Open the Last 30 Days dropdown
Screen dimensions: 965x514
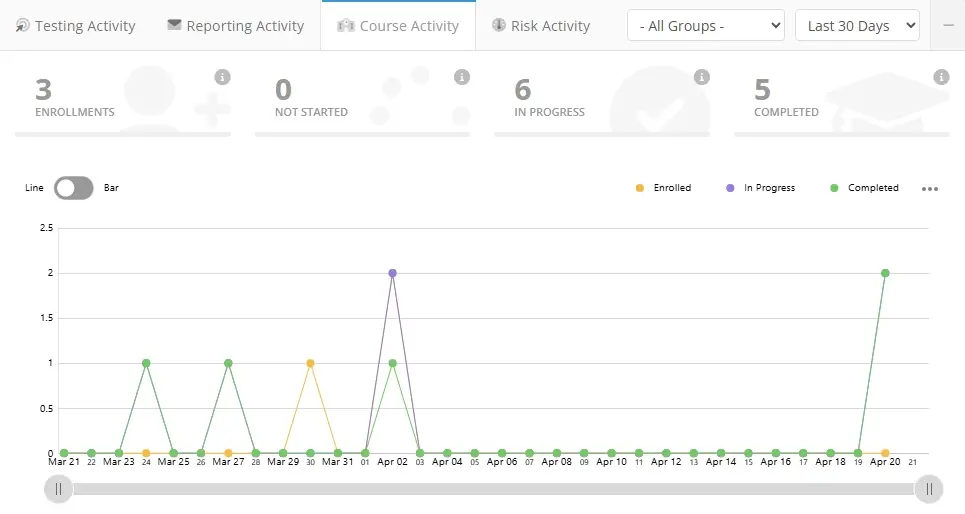[x=857, y=26]
